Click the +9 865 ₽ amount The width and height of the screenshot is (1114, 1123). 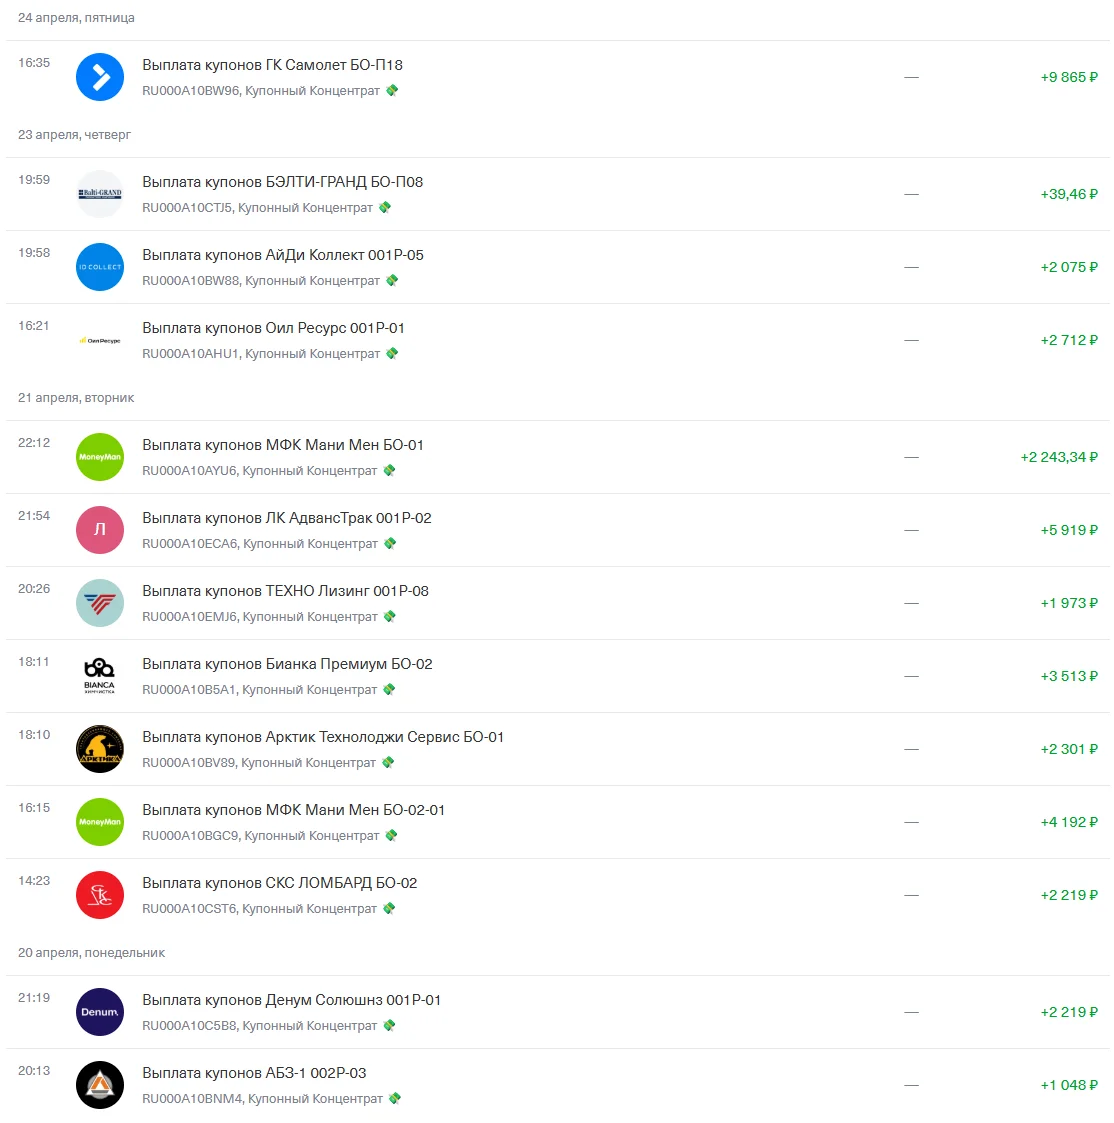(x=1068, y=77)
